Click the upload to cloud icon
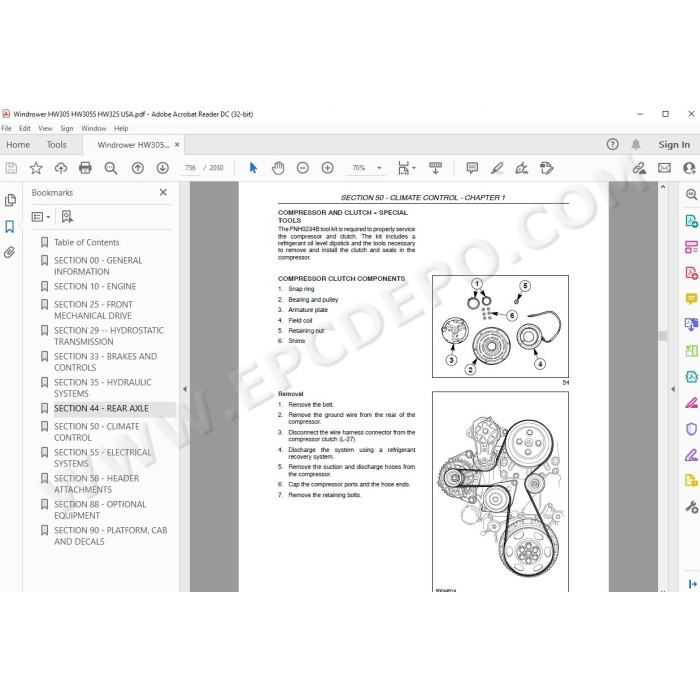Viewport: 700px width, 700px height. point(61,168)
